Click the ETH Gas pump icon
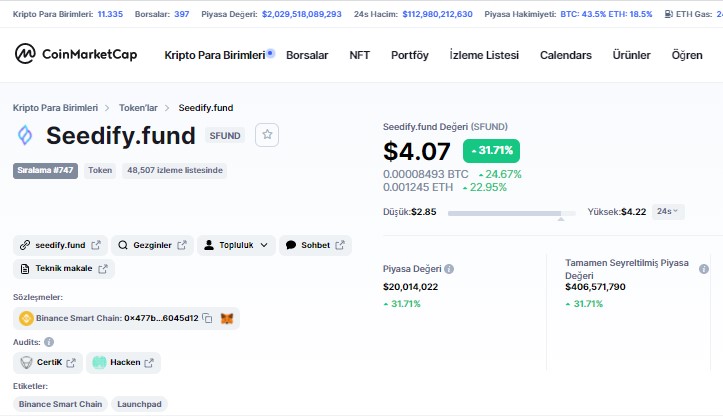Viewport: 723px width, 419px height. click(x=668, y=14)
